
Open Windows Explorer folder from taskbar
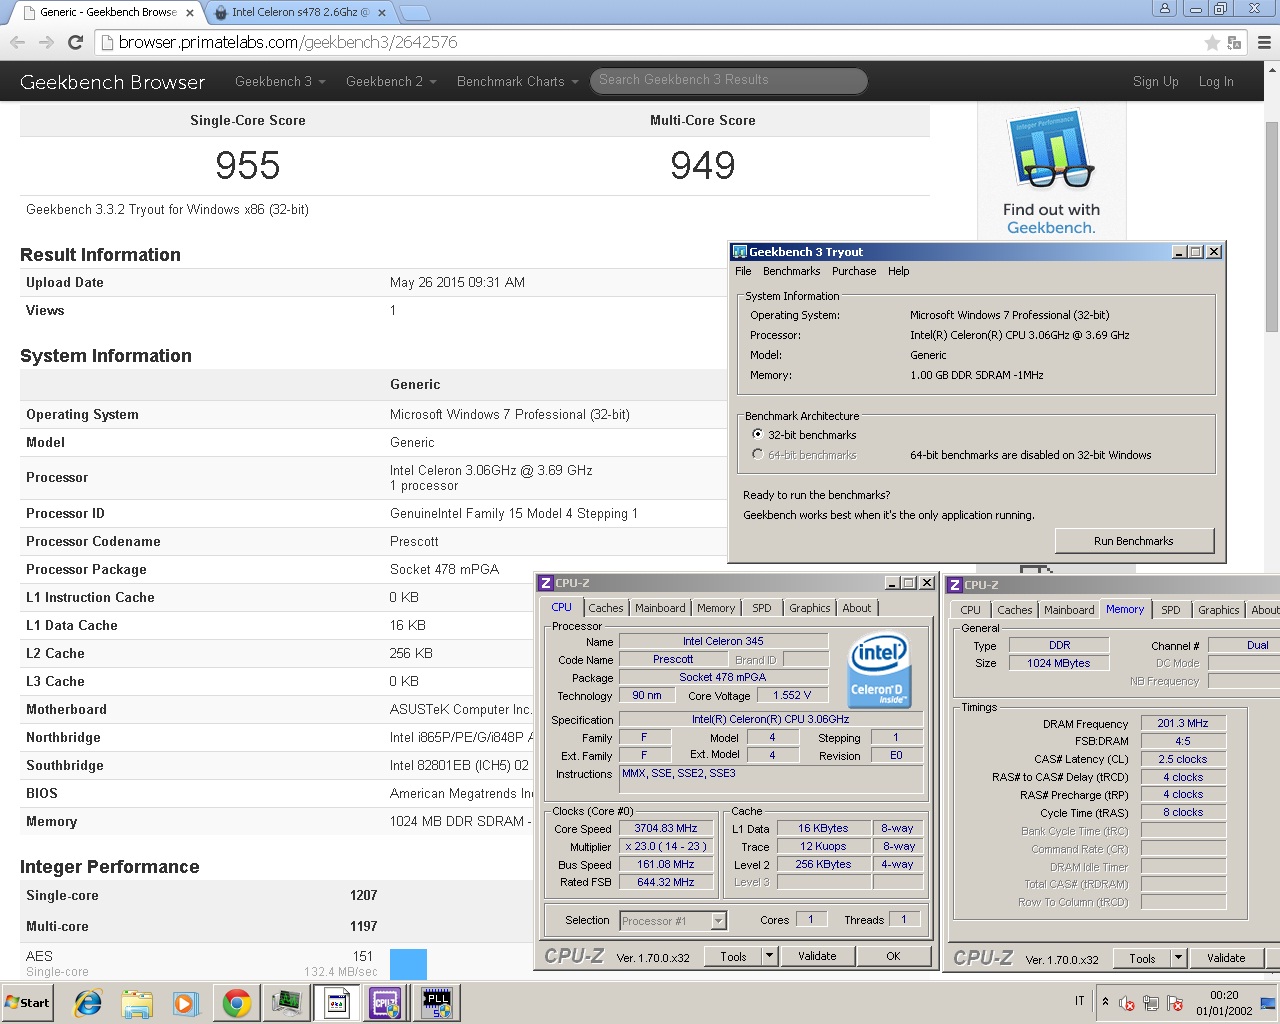coord(137,1003)
